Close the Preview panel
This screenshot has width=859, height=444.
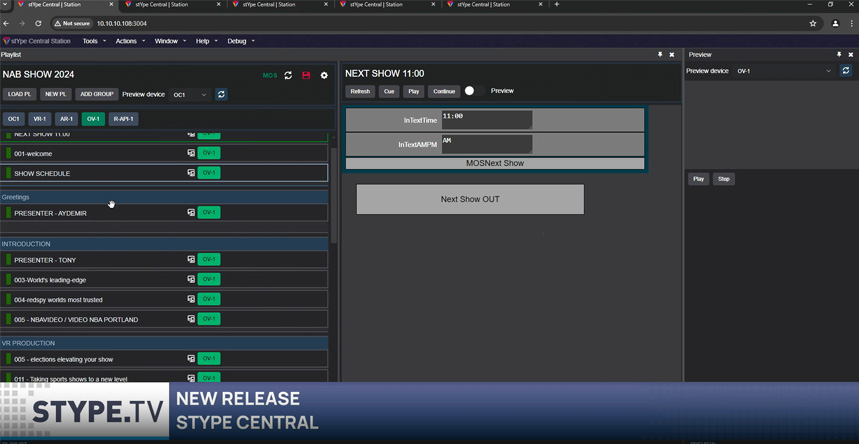pyautogui.click(x=851, y=55)
